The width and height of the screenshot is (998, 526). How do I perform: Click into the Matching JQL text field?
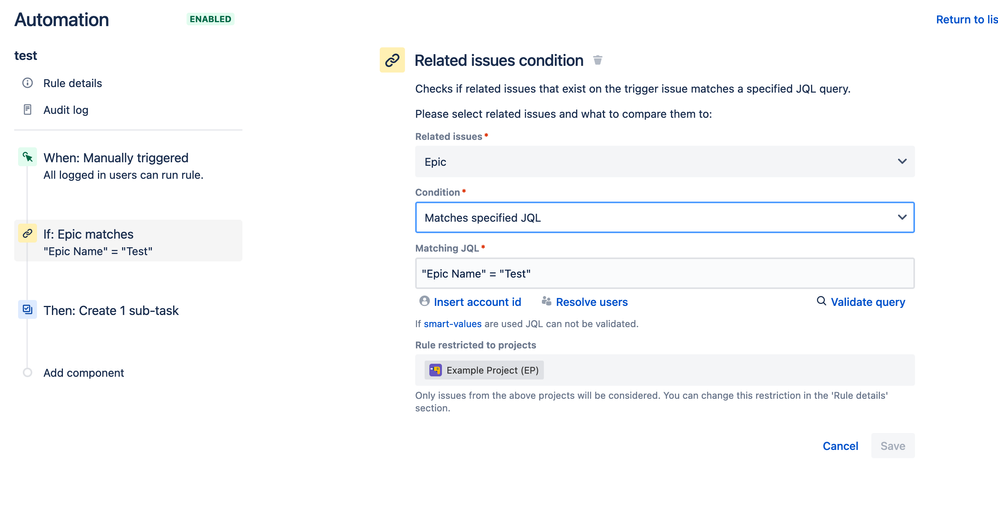[664, 273]
